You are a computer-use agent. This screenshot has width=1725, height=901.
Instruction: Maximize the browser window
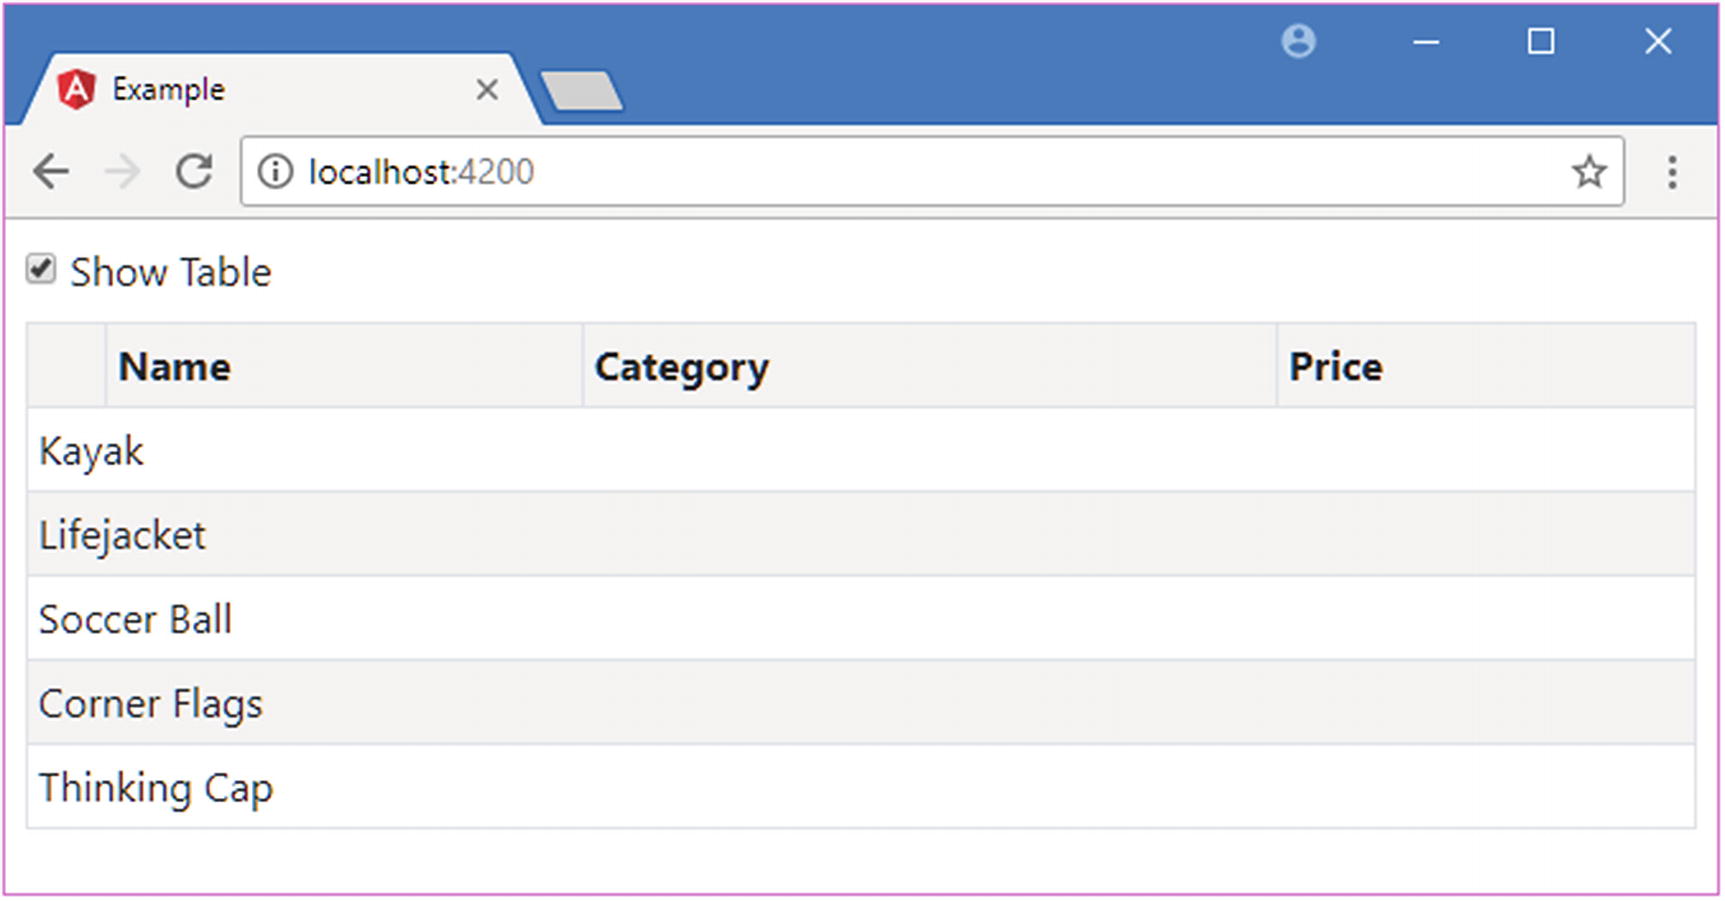pyautogui.click(x=1540, y=42)
